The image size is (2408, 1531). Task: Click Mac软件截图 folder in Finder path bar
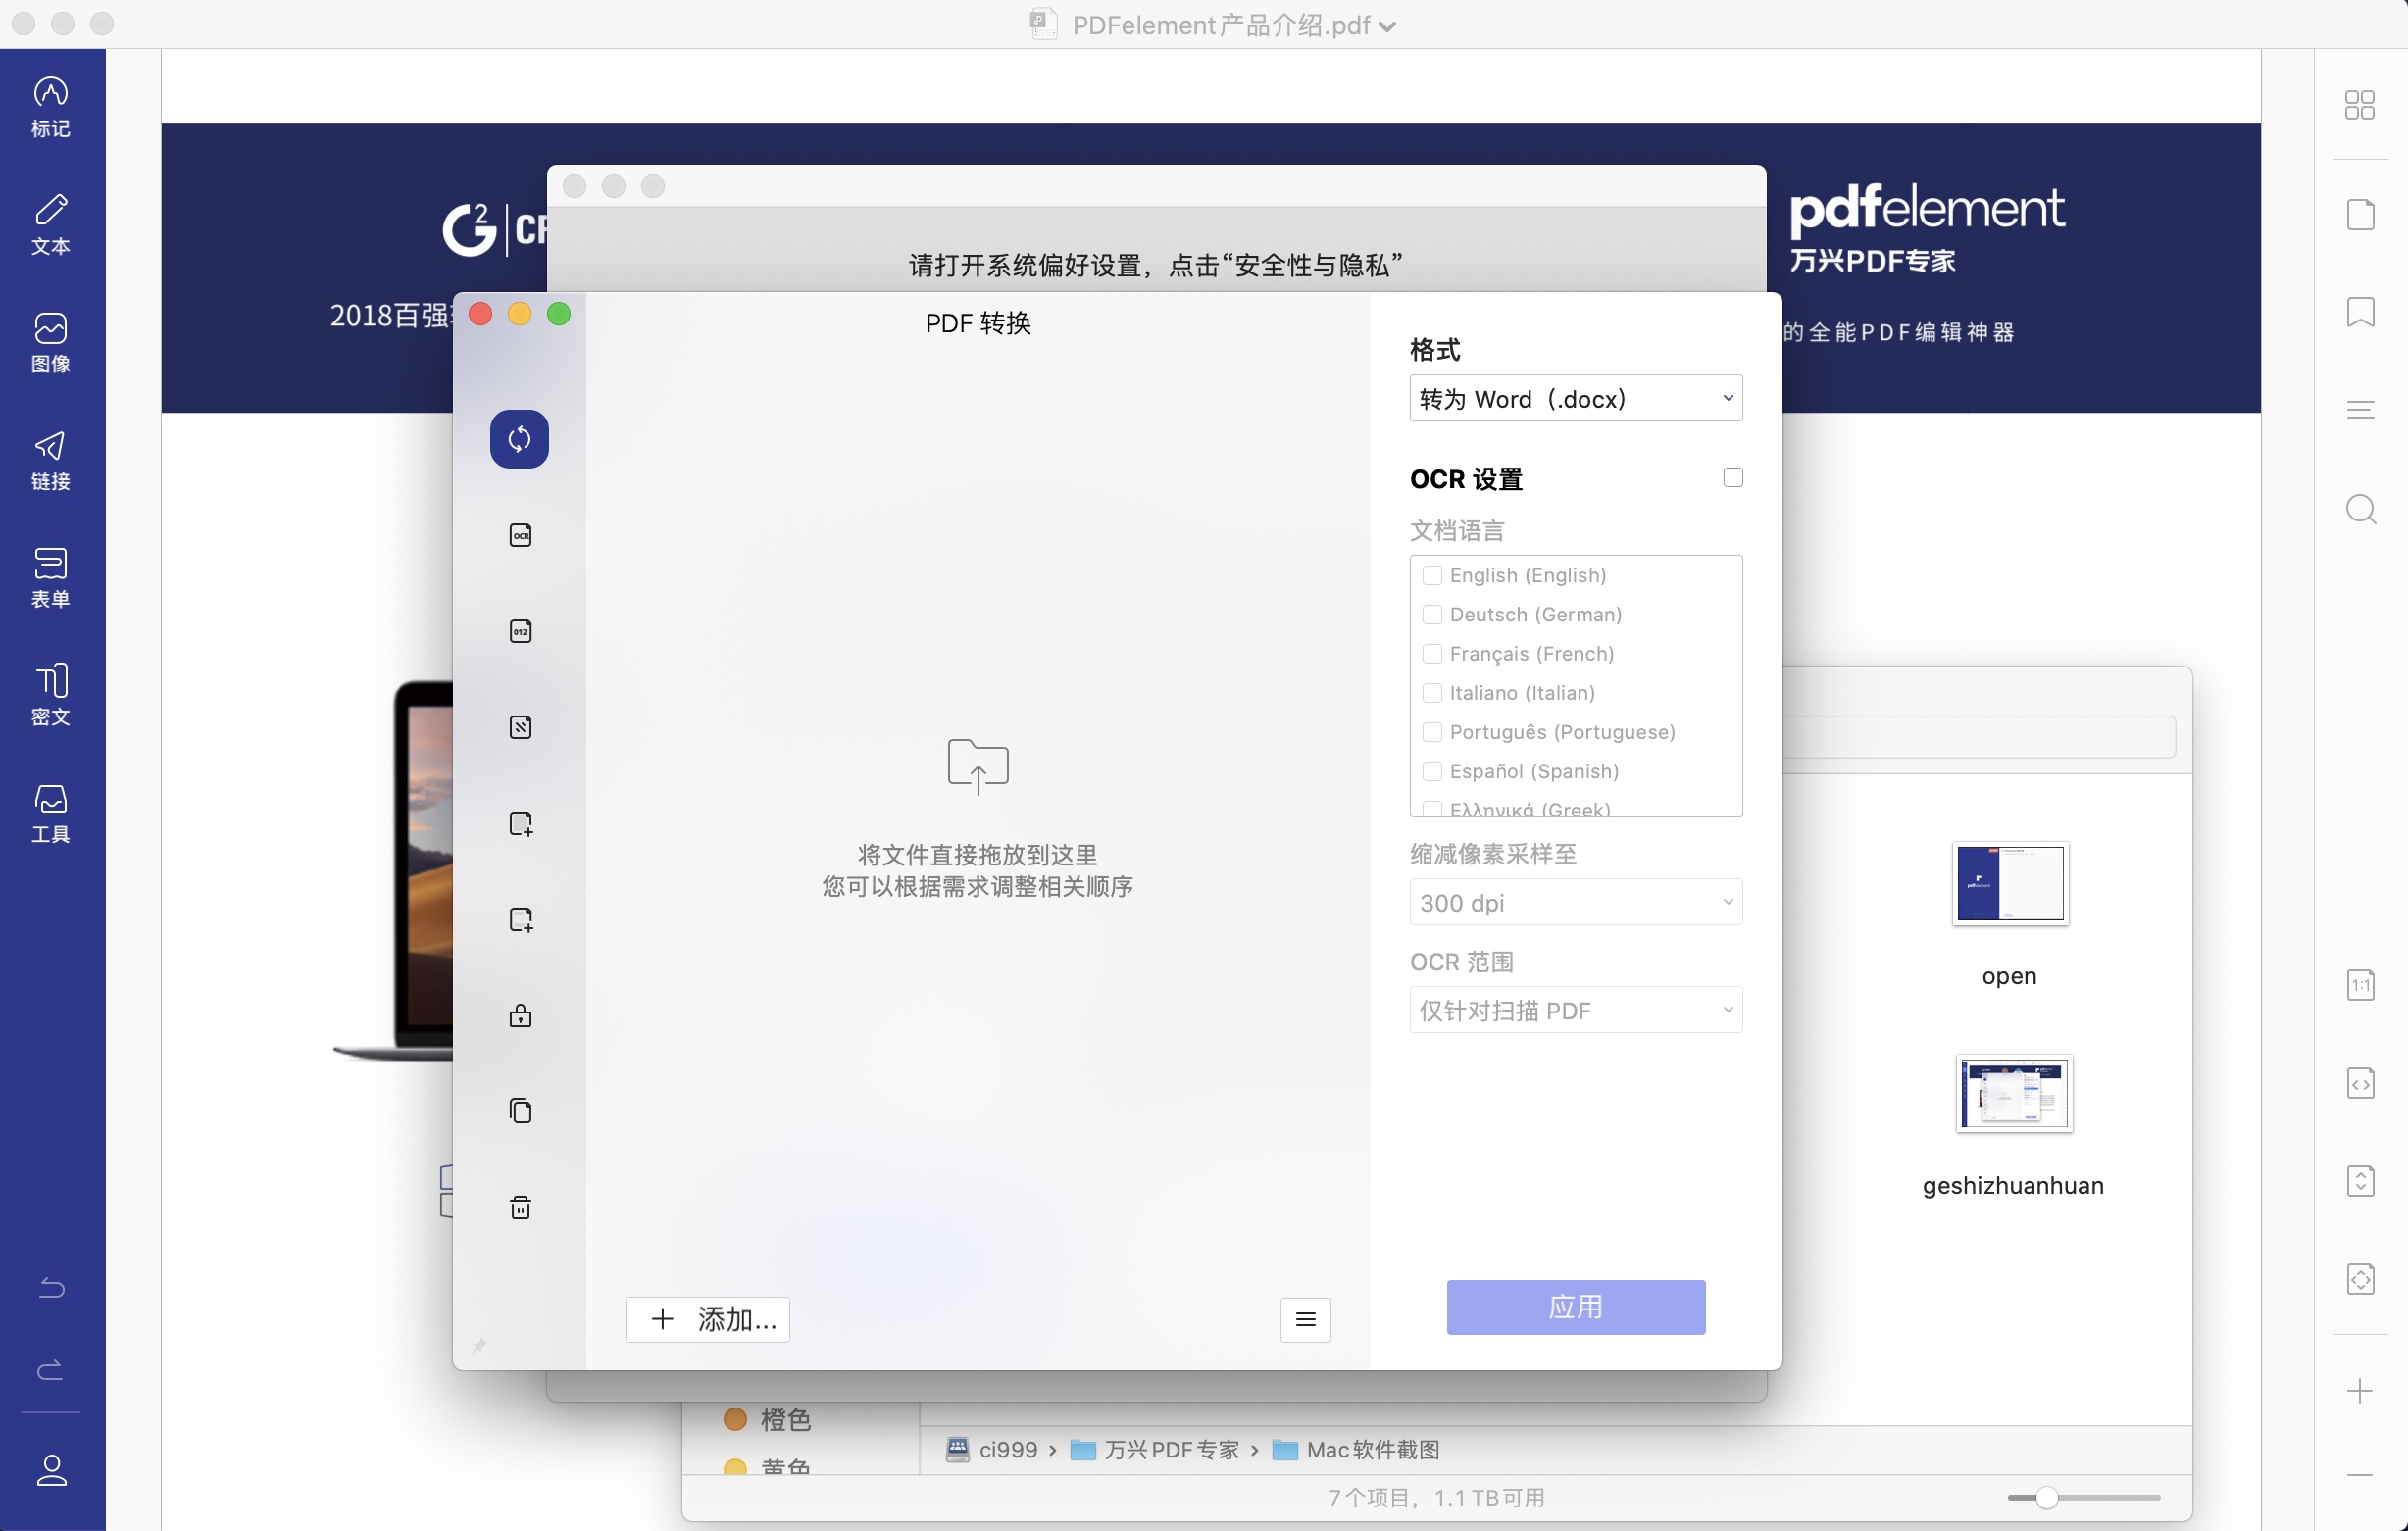[1356, 1449]
